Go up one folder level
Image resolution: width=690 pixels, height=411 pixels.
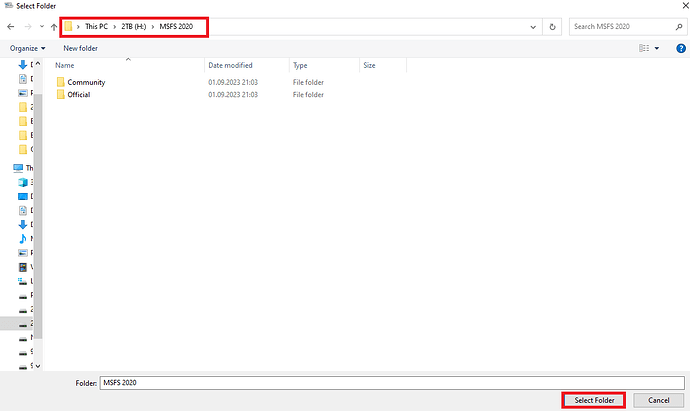point(53,27)
